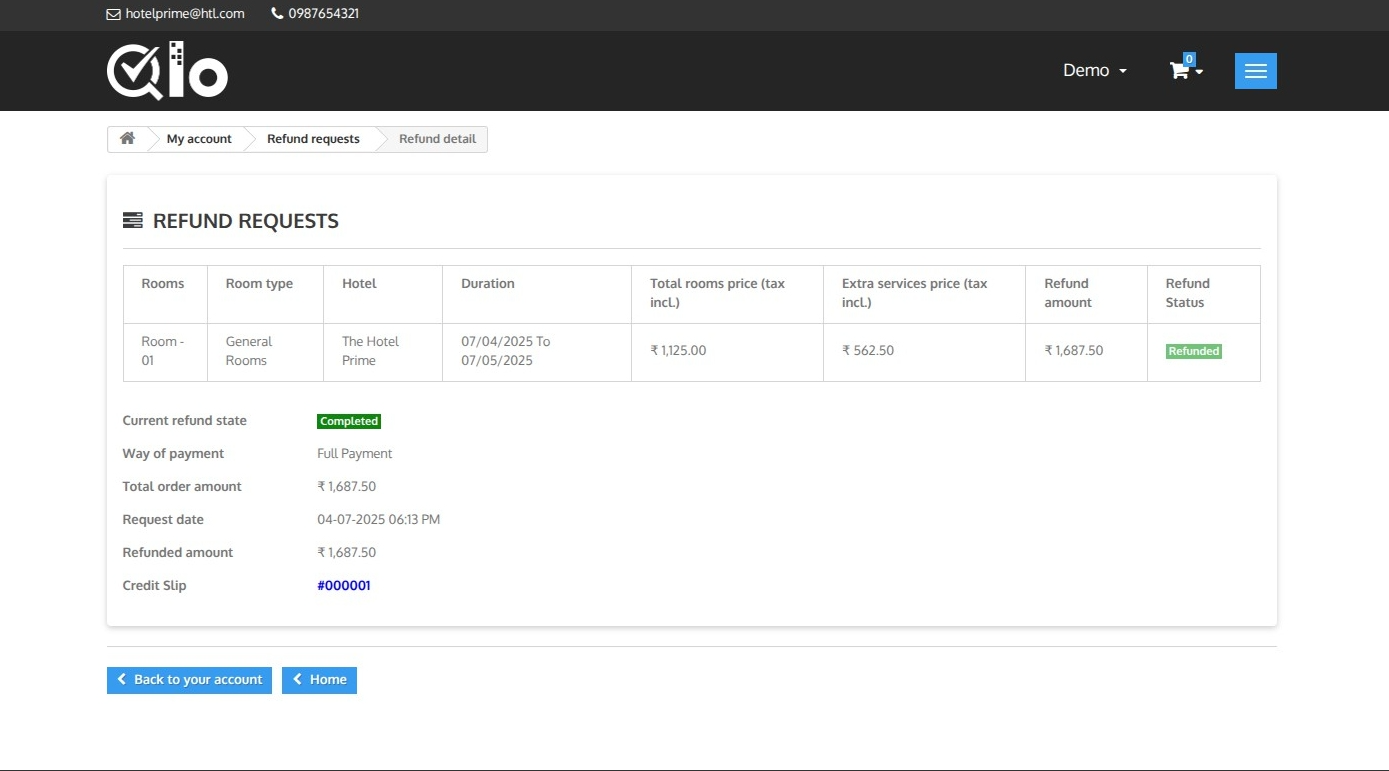
Task: Click the Duration column header
Action: [537, 294]
